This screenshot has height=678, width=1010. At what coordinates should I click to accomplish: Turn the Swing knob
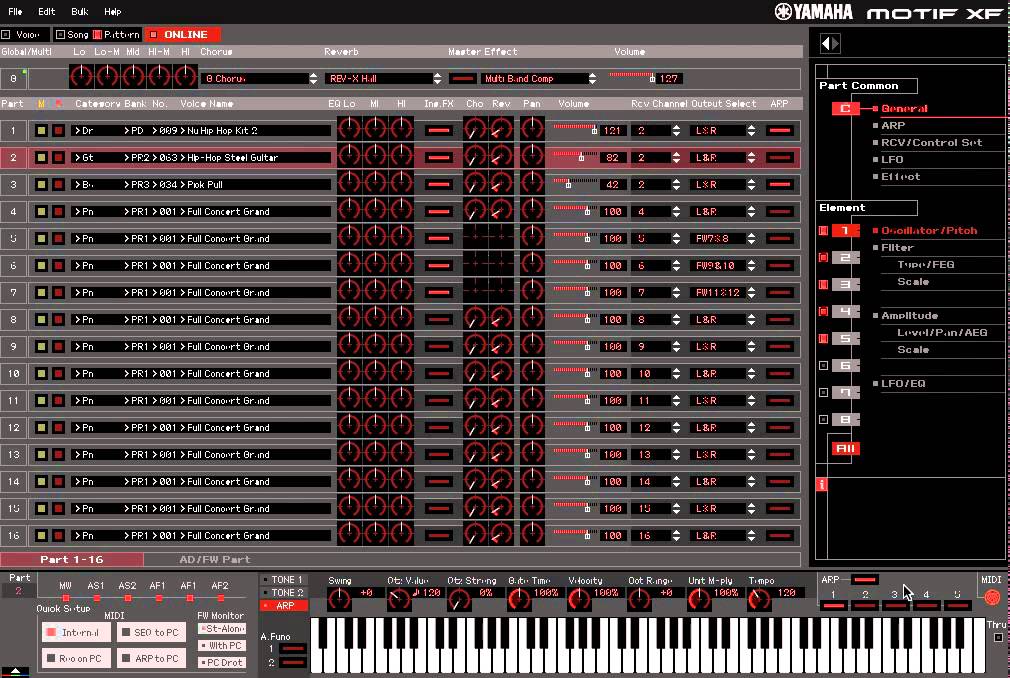tap(339, 599)
